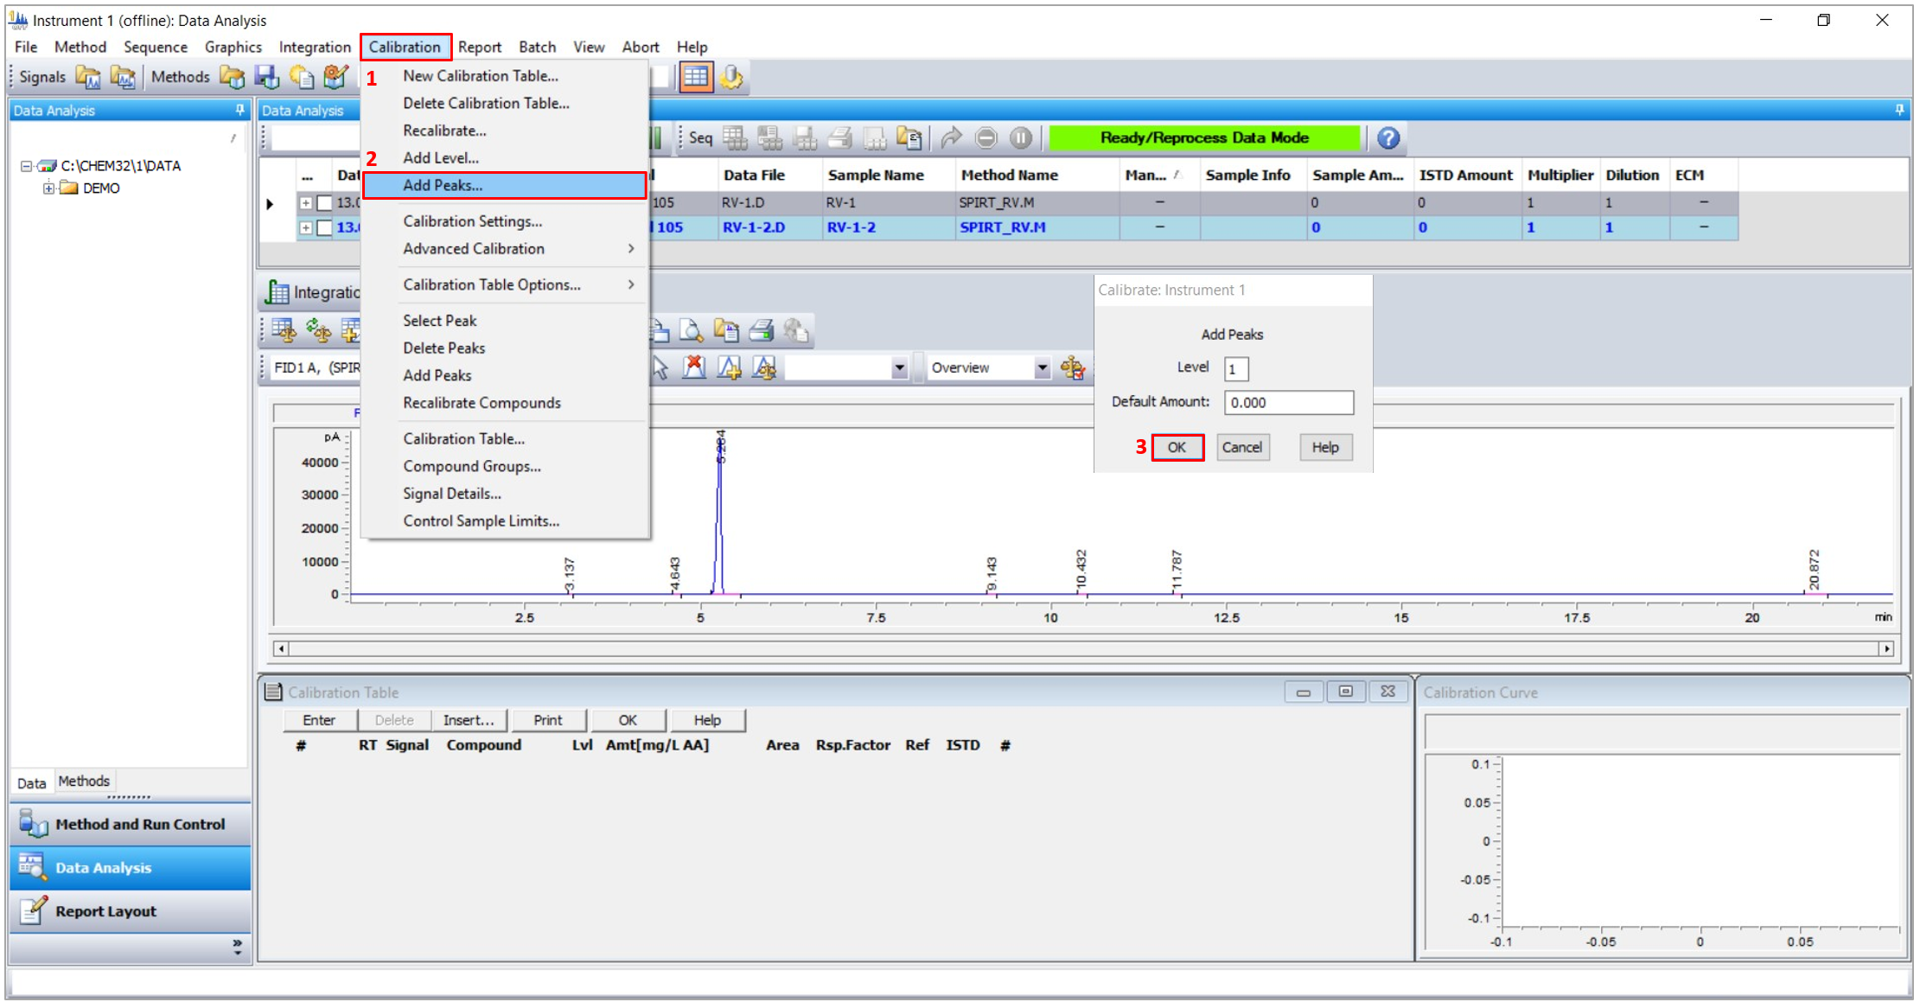Screen dimensions: 1920x1002
Task: Switch to the Methods tab
Action: [x=84, y=781]
